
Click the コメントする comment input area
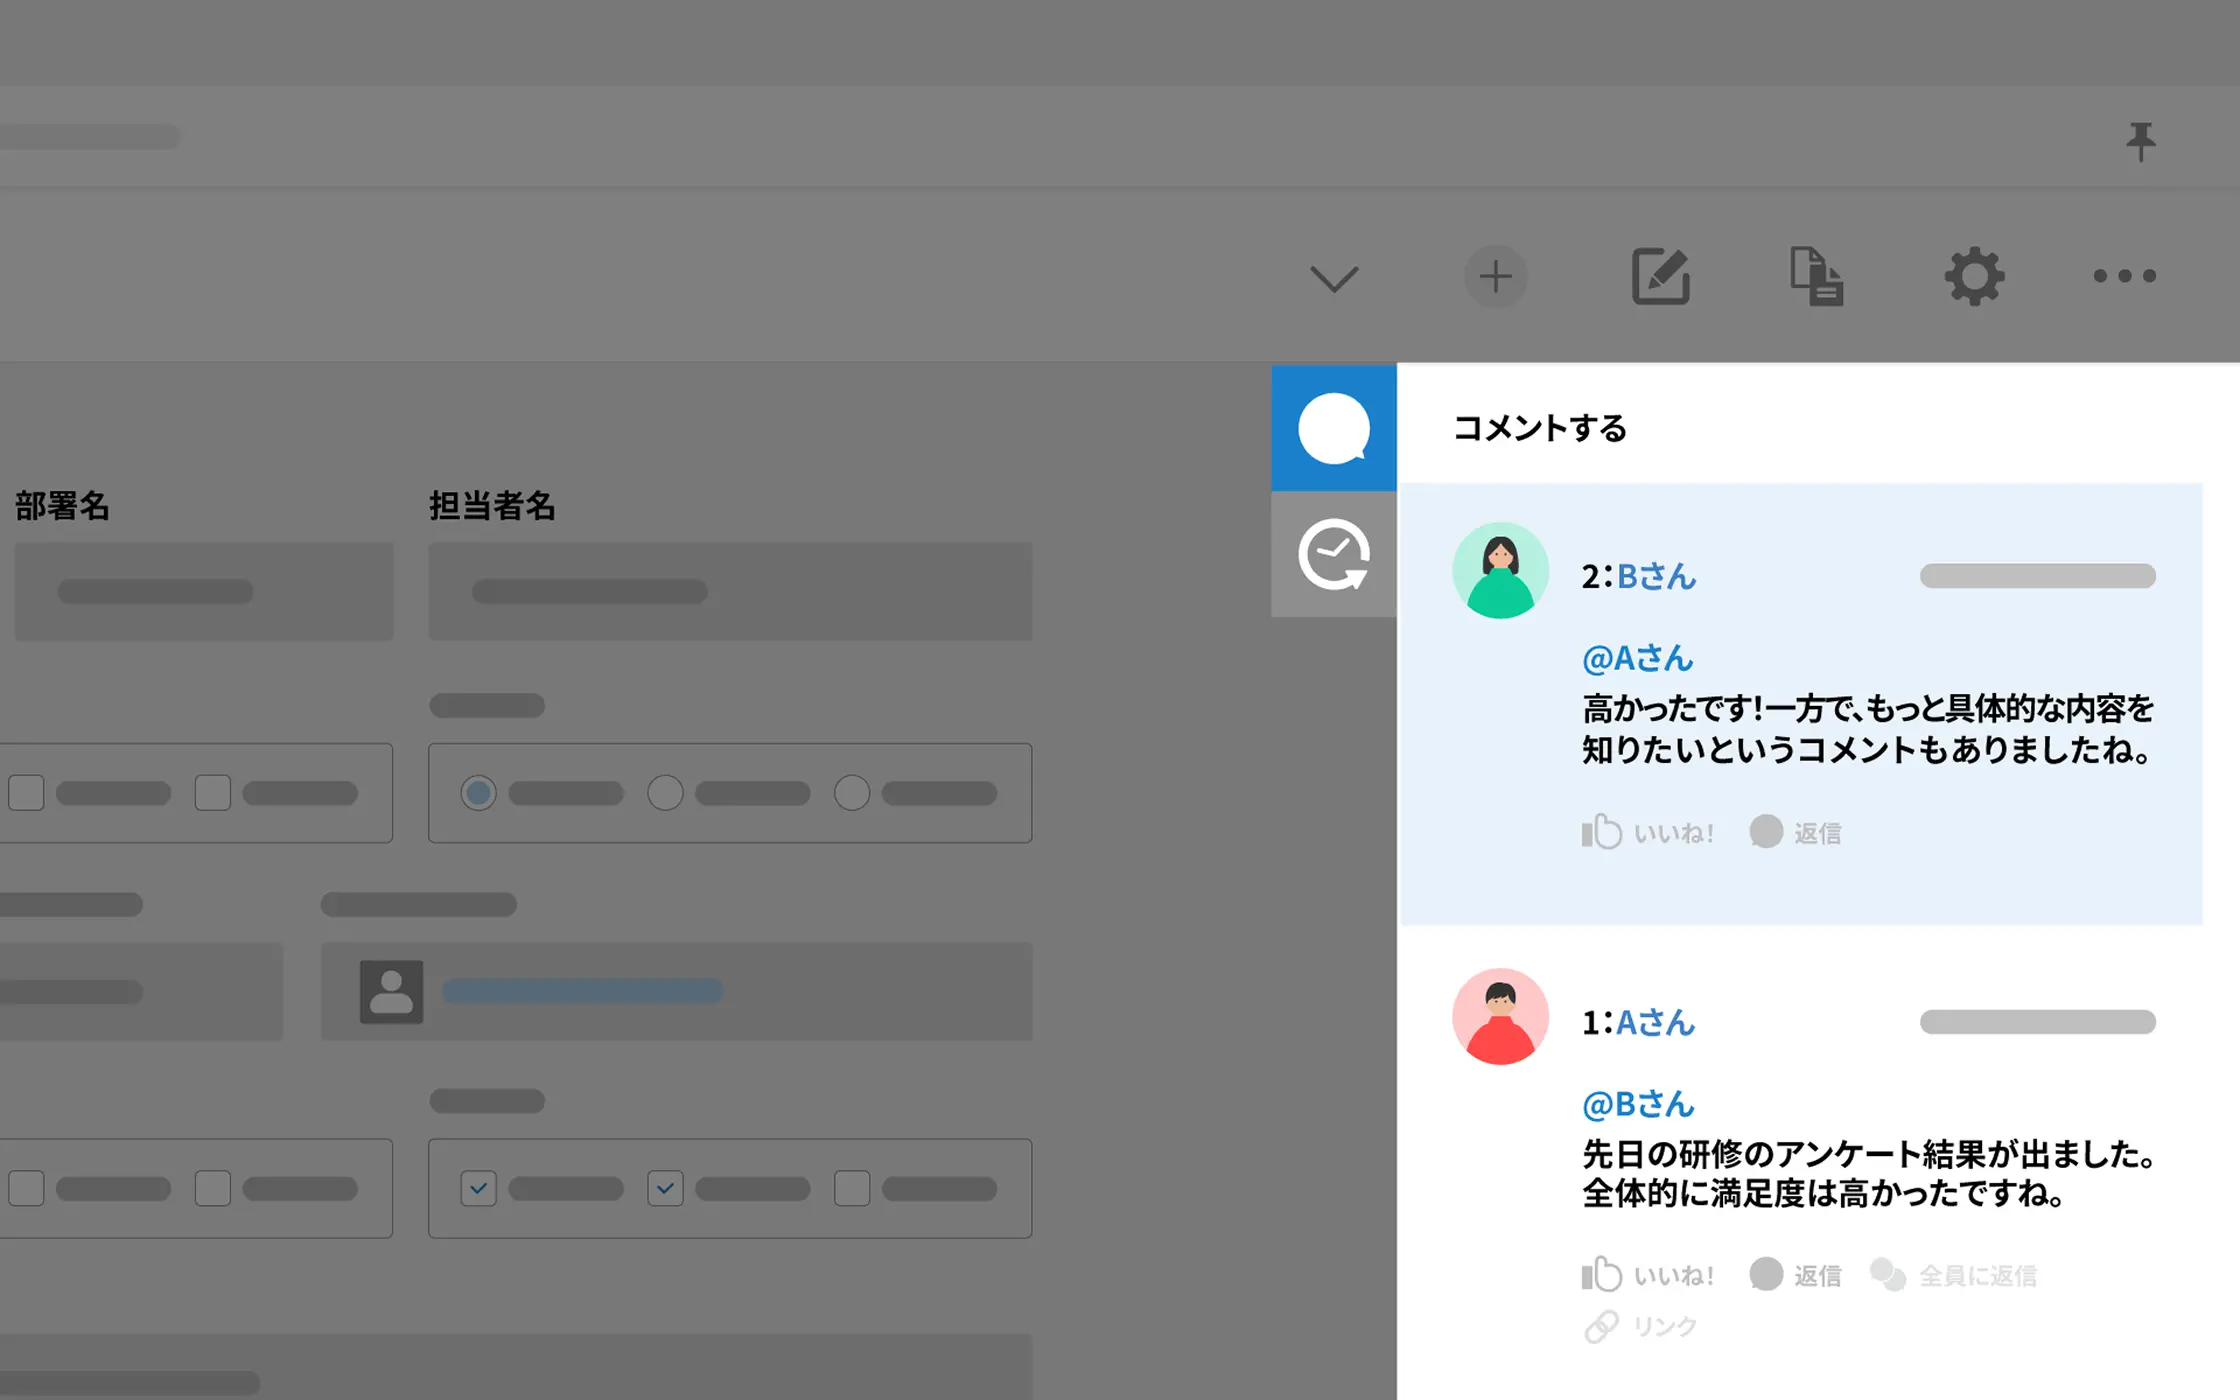tap(1540, 428)
